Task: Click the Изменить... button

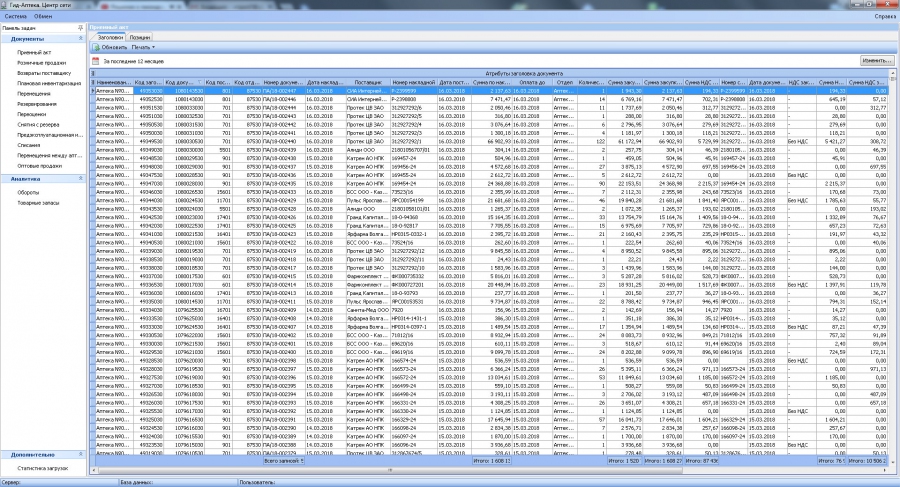Action: (x=877, y=60)
